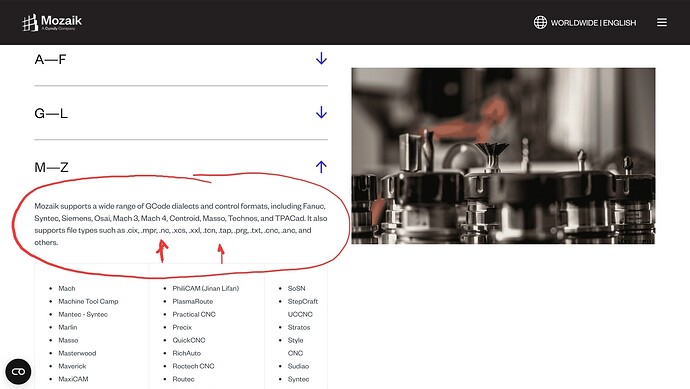This screenshot has height=389, width=690.
Task: Click the PhiliCAM (Jinan Lifan) item
Action: coord(206,289)
